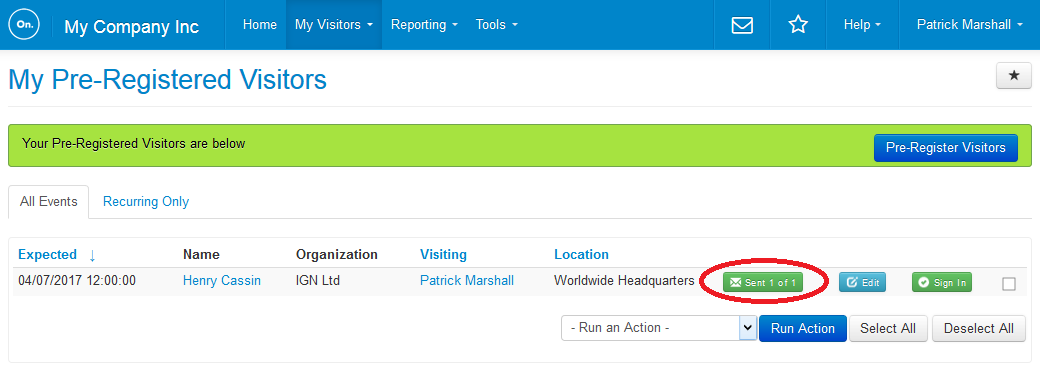The height and width of the screenshot is (367, 1040).
Task: Click the Pre-Register Visitors button
Action: click(x=946, y=147)
